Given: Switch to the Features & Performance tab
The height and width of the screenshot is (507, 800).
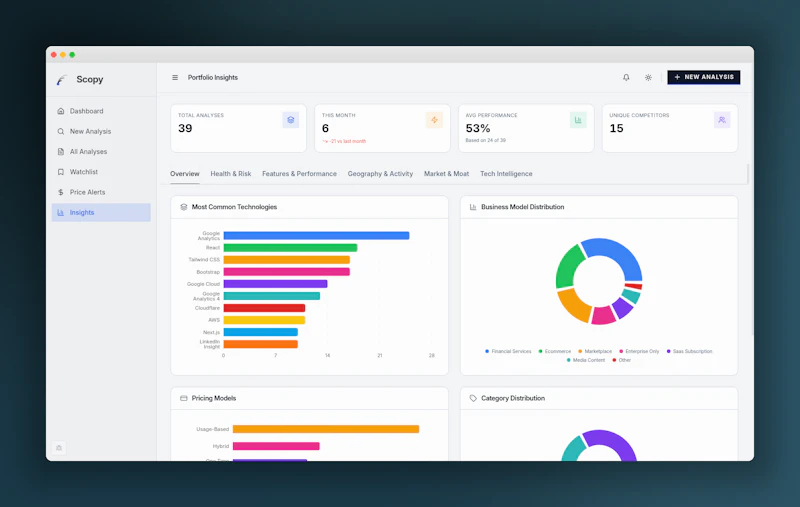Looking at the screenshot, I should tap(299, 174).
